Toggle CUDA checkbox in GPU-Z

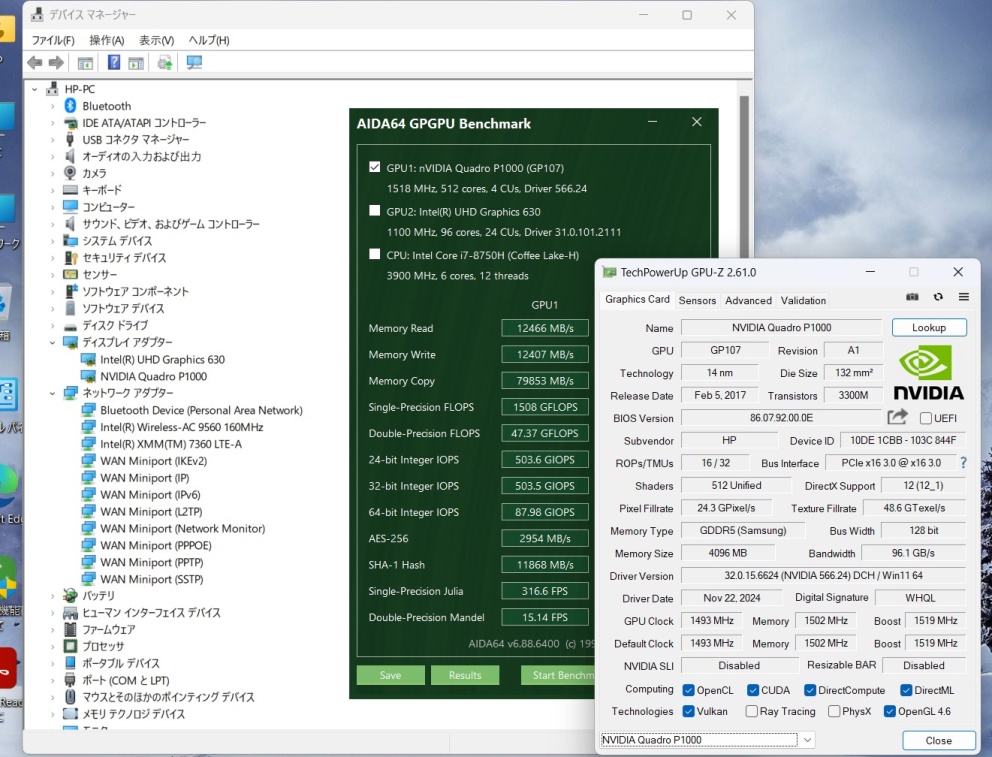(x=753, y=690)
